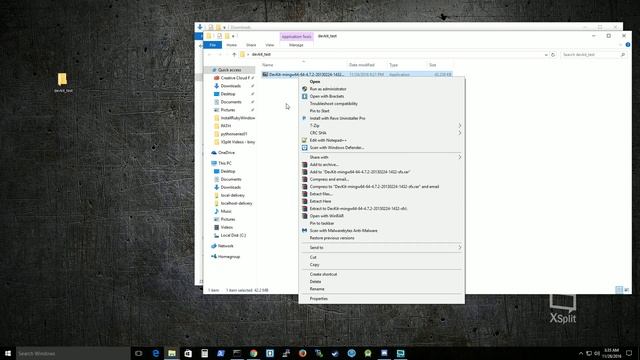Viewport: 640px width, 360px height.
Task: Select This PC in navigation pane
Action: [x=224, y=163]
